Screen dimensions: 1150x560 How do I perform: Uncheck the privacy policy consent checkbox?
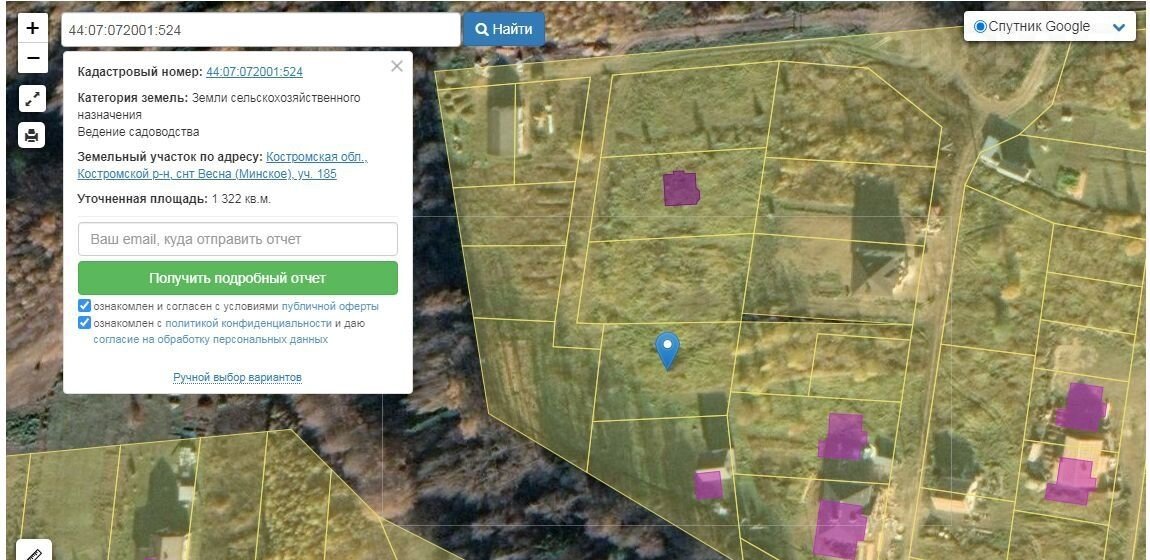pyautogui.click(x=85, y=323)
